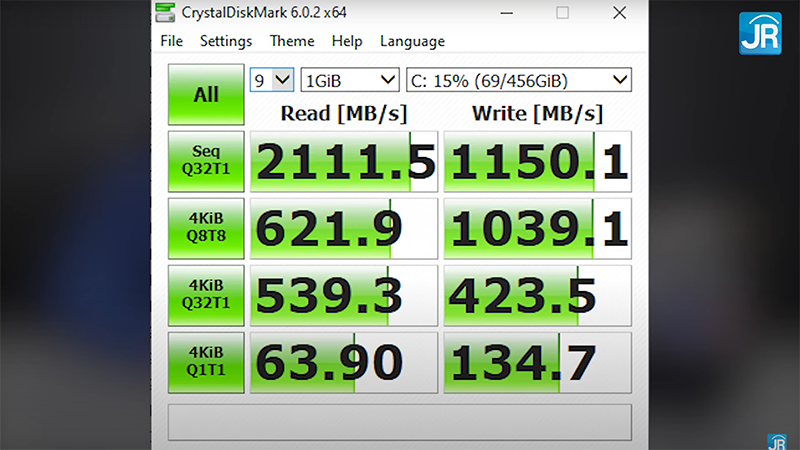This screenshot has width=800, height=450.
Task: Start the 4KiB Q8T8 test
Action: coord(206,227)
